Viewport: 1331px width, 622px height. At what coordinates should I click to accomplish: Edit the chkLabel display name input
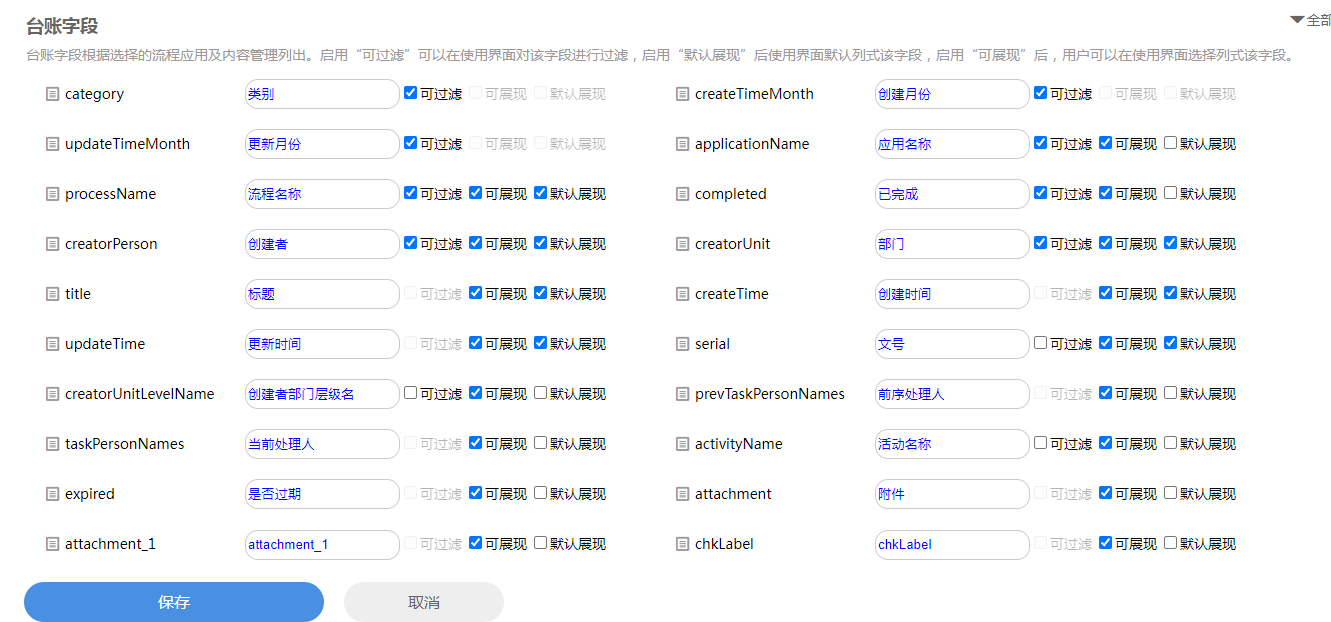click(x=952, y=544)
